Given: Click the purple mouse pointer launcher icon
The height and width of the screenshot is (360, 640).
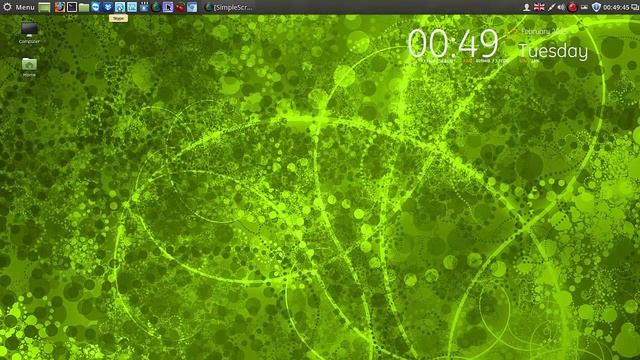Looking at the screenshot, I should coord(168,7).
